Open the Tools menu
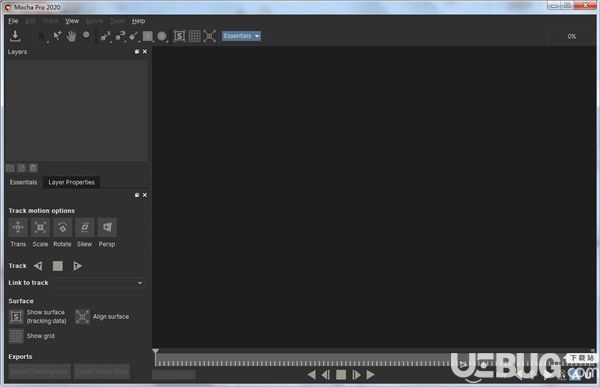The width and height of the screenshot is (600, 387). 117,21
